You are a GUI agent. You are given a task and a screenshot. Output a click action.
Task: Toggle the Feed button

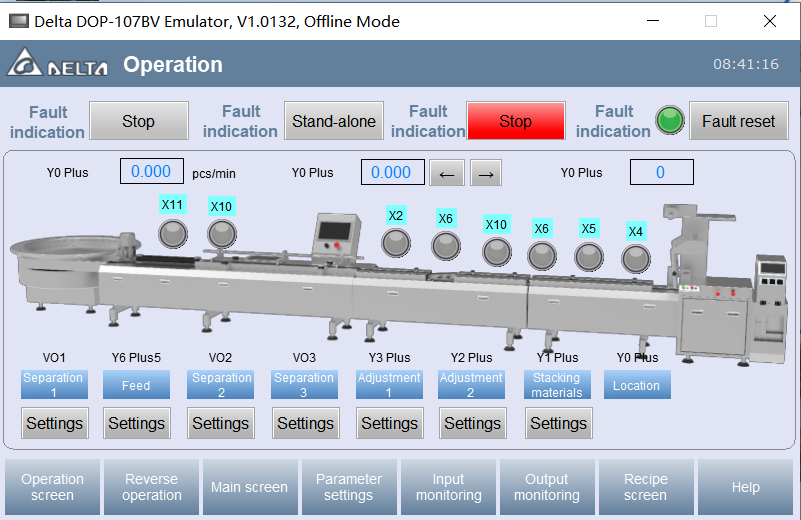coord(136,385)
